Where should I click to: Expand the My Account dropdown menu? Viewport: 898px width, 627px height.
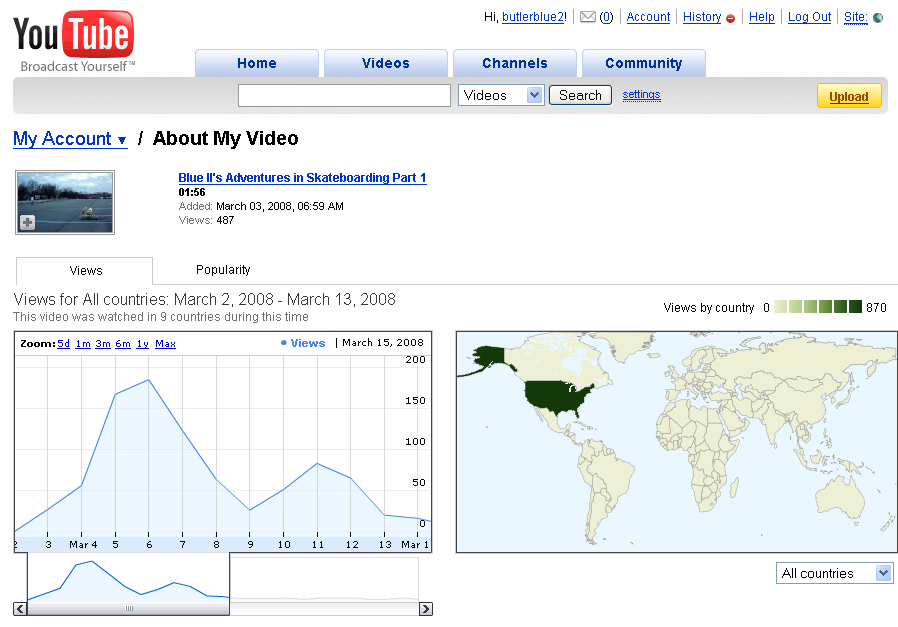click(x=70, y=139)
